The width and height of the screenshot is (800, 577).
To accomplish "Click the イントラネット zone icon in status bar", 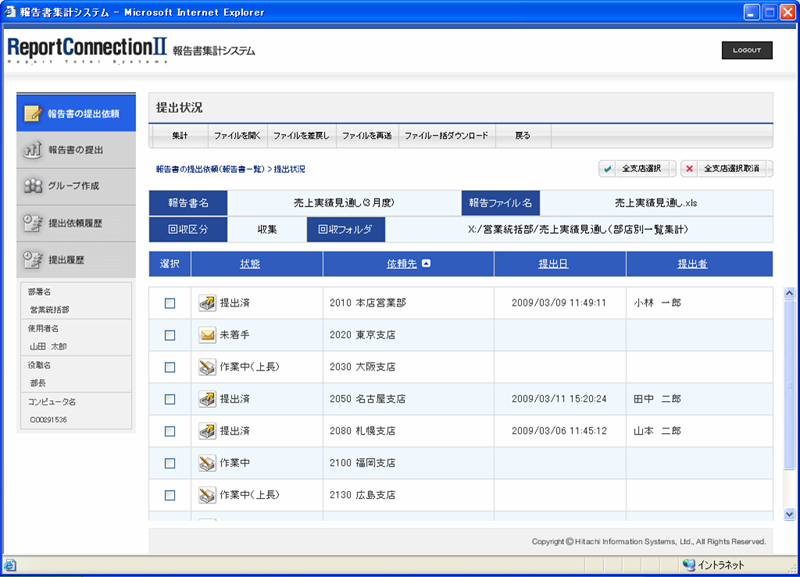I will 689,565.
